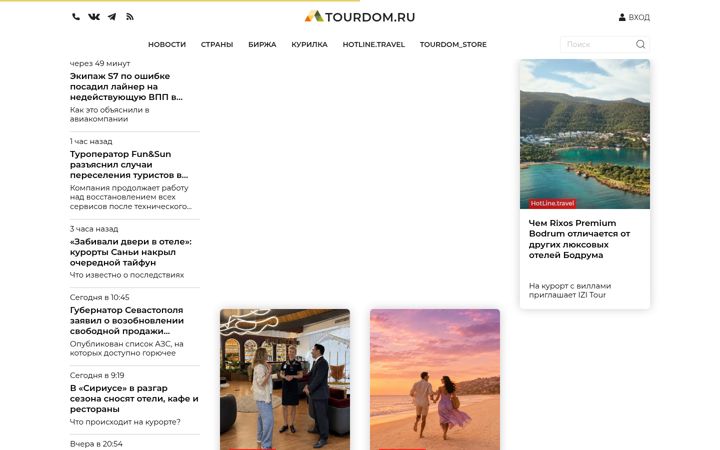Open the headline about the S7 crew landing
The height and width of the screenshot is (450, 720).
click(x=126, y=86)
